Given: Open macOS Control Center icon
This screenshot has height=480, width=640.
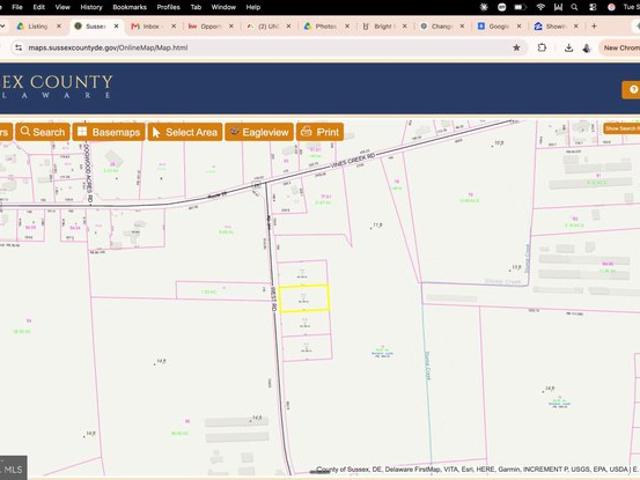Looking at the screenshot, I should click(593, 7).
